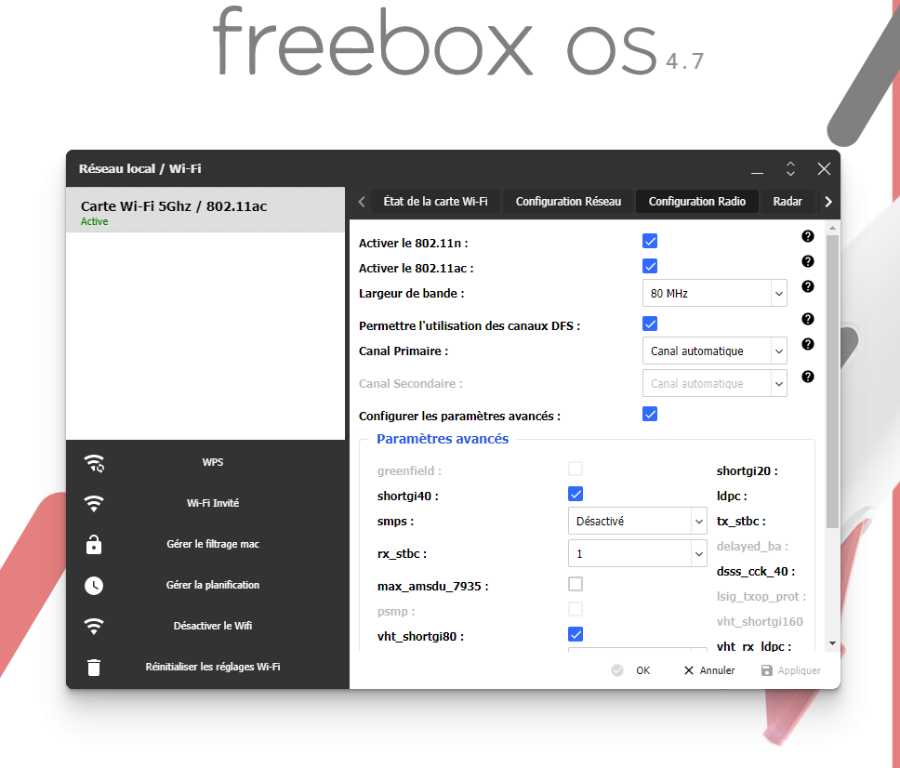Open the Radar tab
The height and width of the screenshot is (768, 900).
pos(788,201)
